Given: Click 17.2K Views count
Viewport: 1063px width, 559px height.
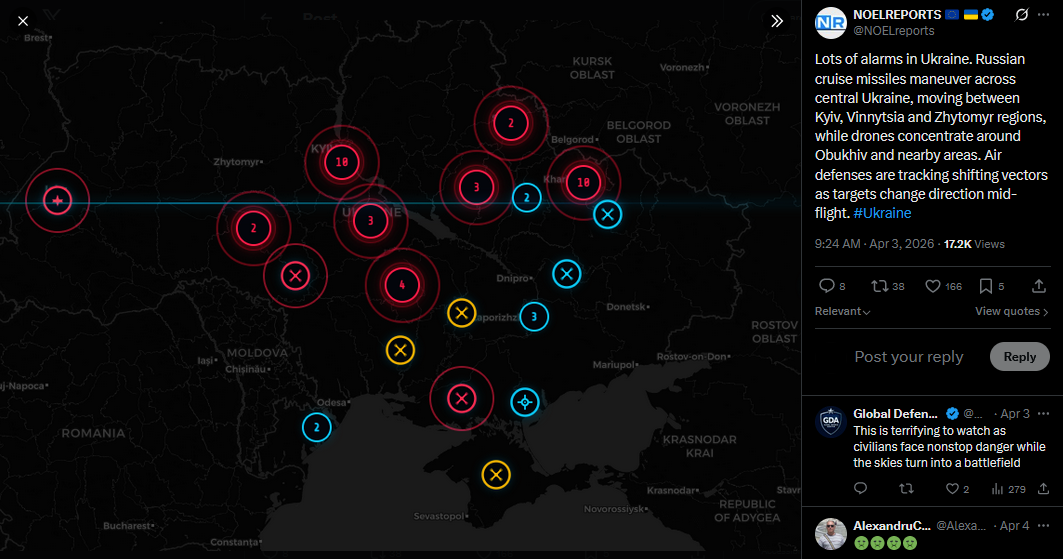Looking at the screenshot, I should coord(974,244).
